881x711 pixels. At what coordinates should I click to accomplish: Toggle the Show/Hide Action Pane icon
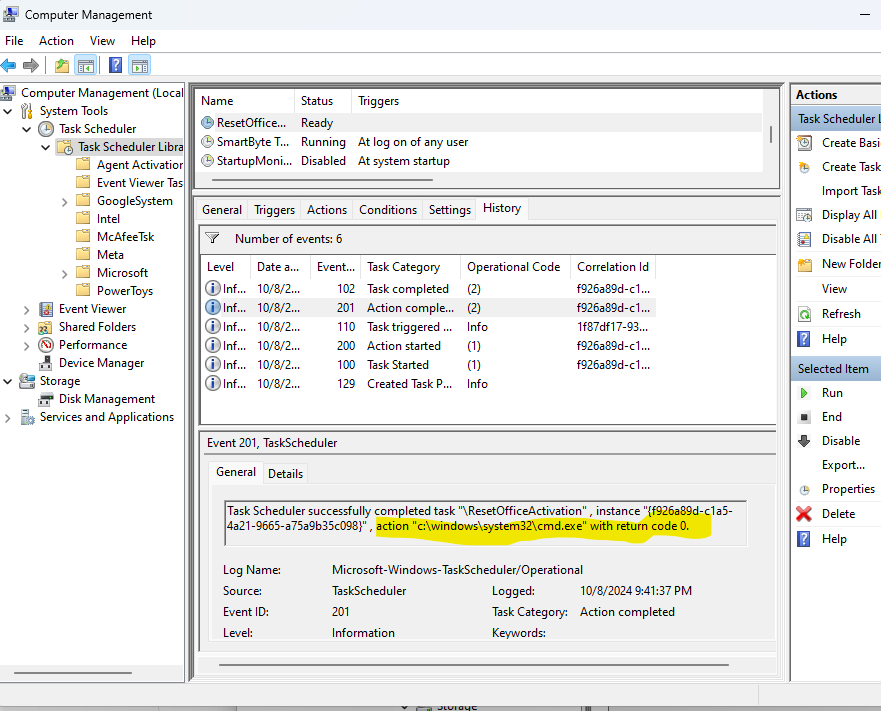point(139,65)
